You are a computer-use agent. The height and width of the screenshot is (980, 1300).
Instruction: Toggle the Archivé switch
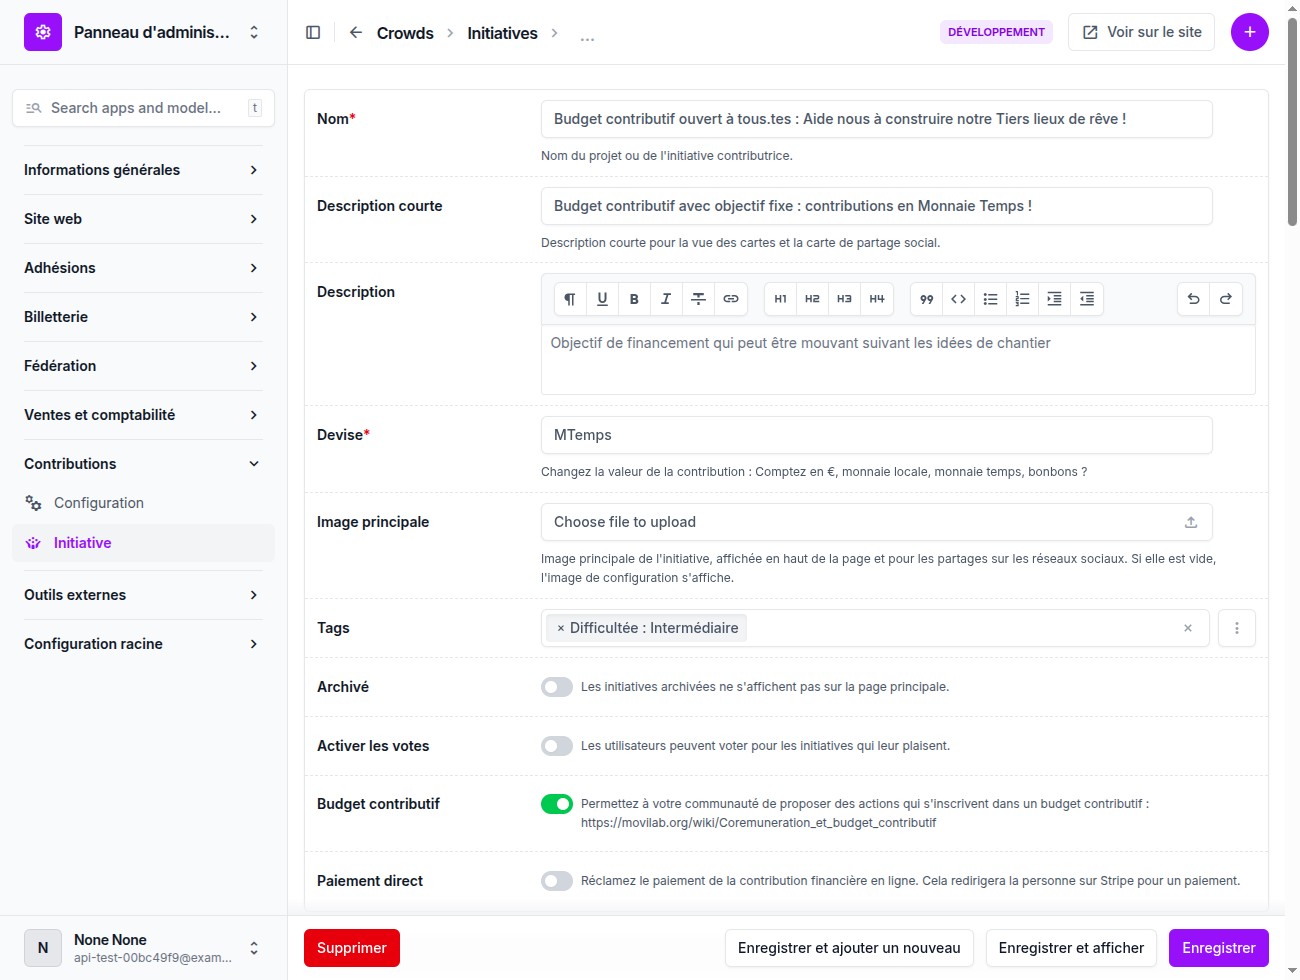[x=557, y=687]
